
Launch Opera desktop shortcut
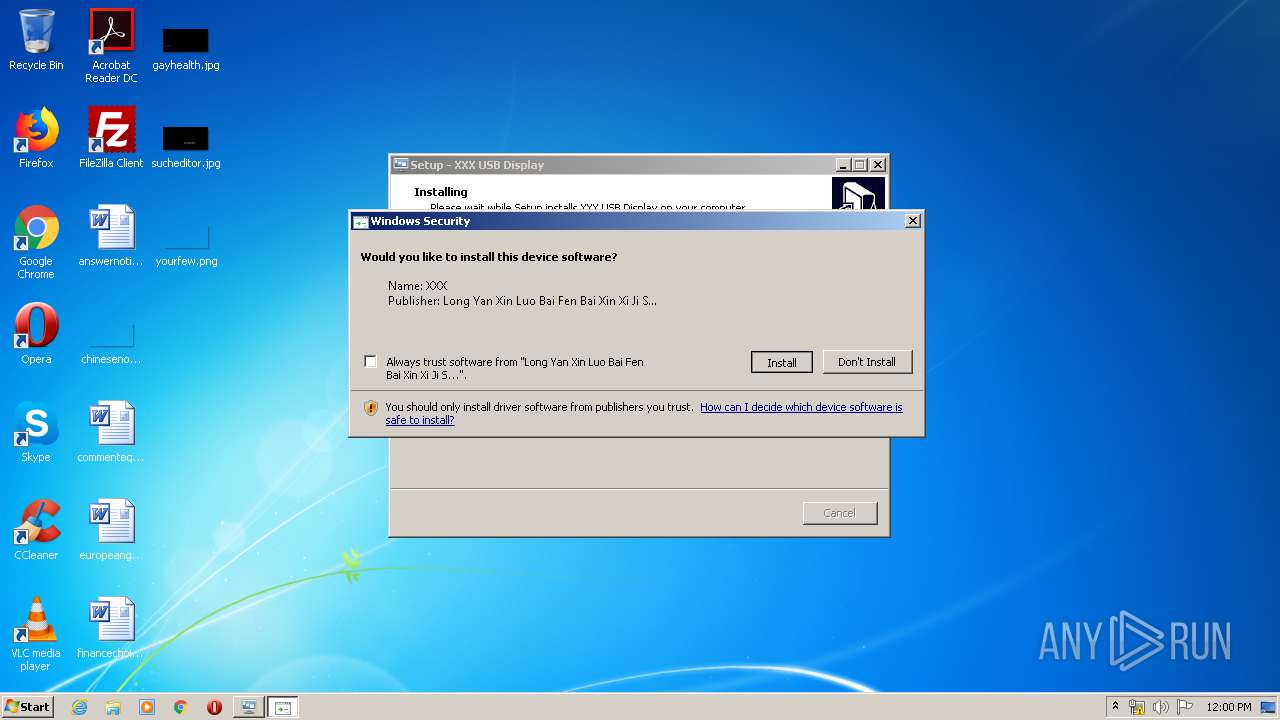pyautogui.click(x=36, y=334)
